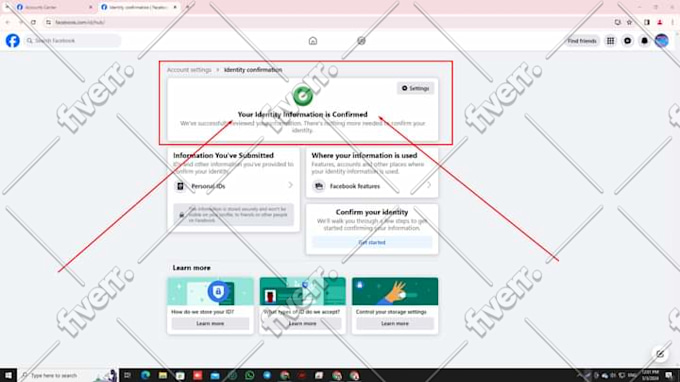The width and height of the screenshot is (680, 382).
Task: Open the types of ID we accept thumbnail
Action: tap(303, 291)
